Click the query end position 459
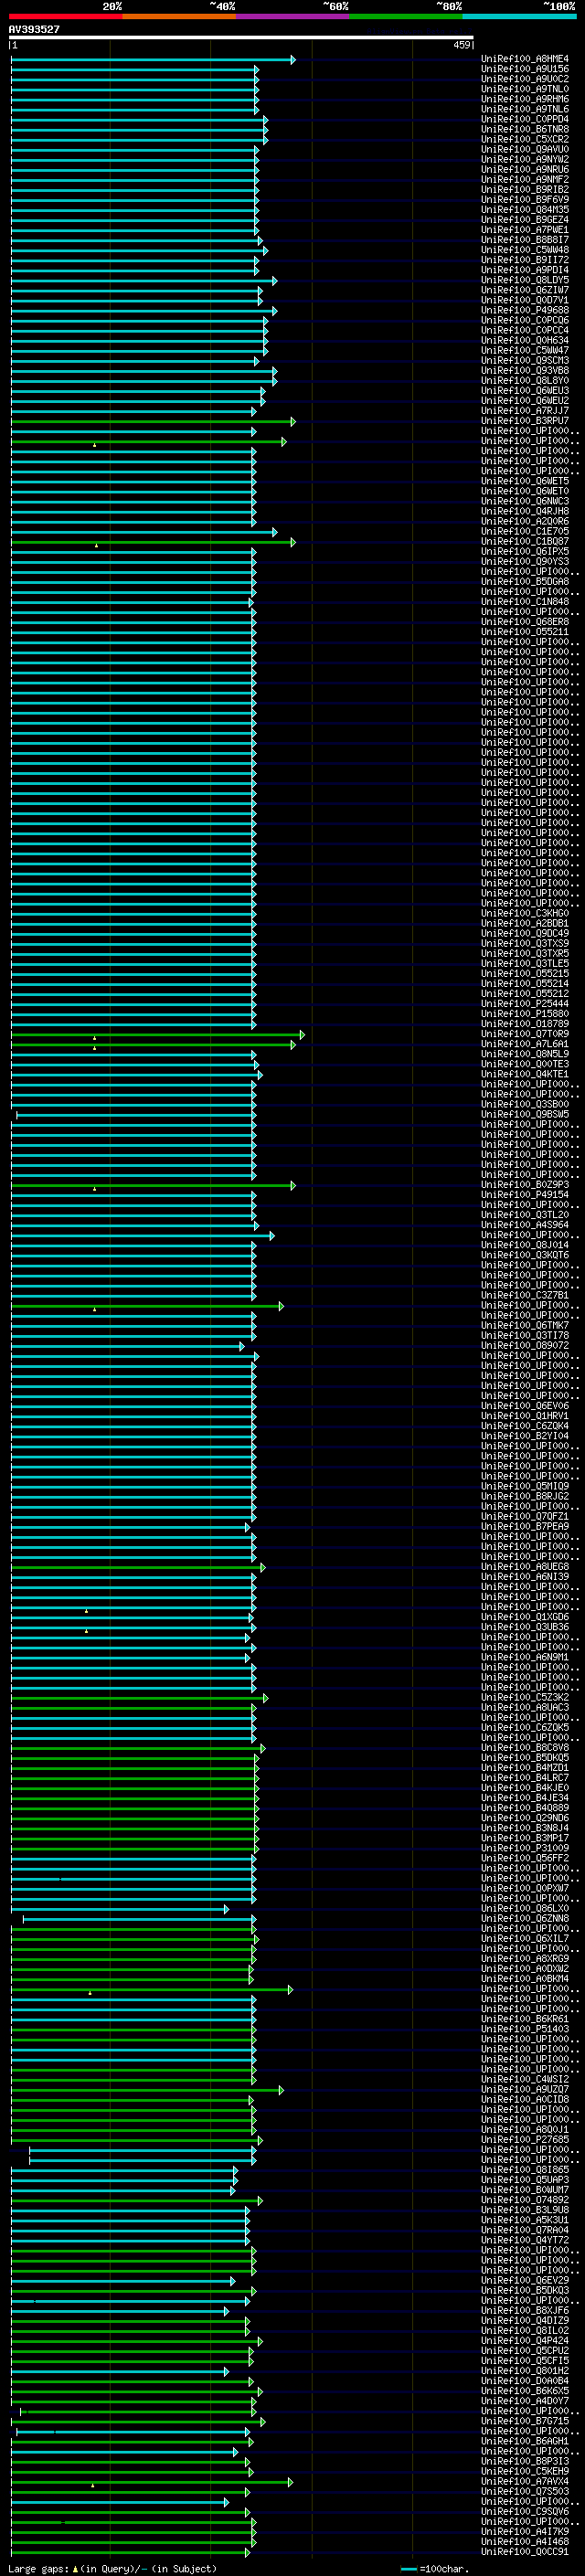Image resolution: width=585 pixels, height=2576 pixels. [461, 45]
